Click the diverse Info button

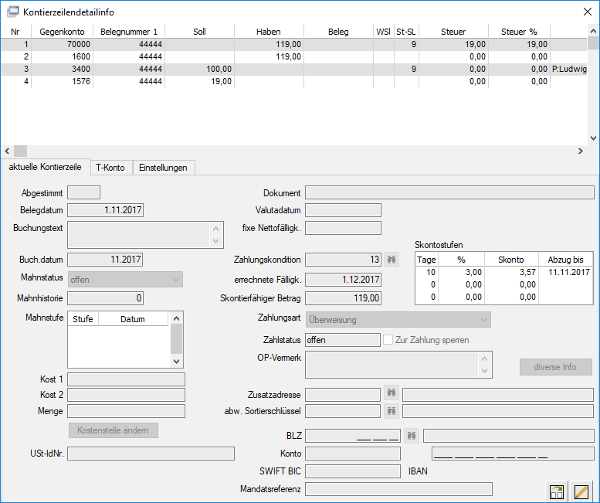(555, 367)
